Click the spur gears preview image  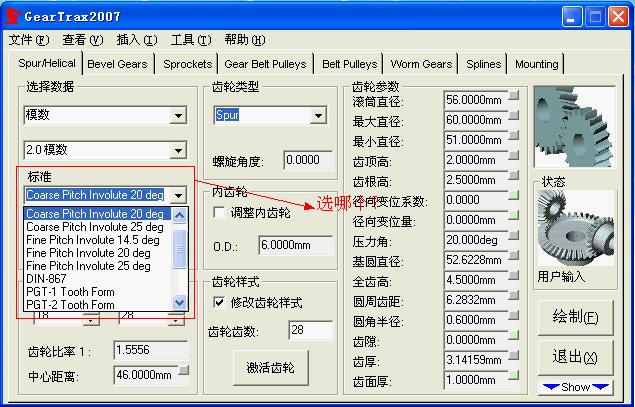pos(574,127)
